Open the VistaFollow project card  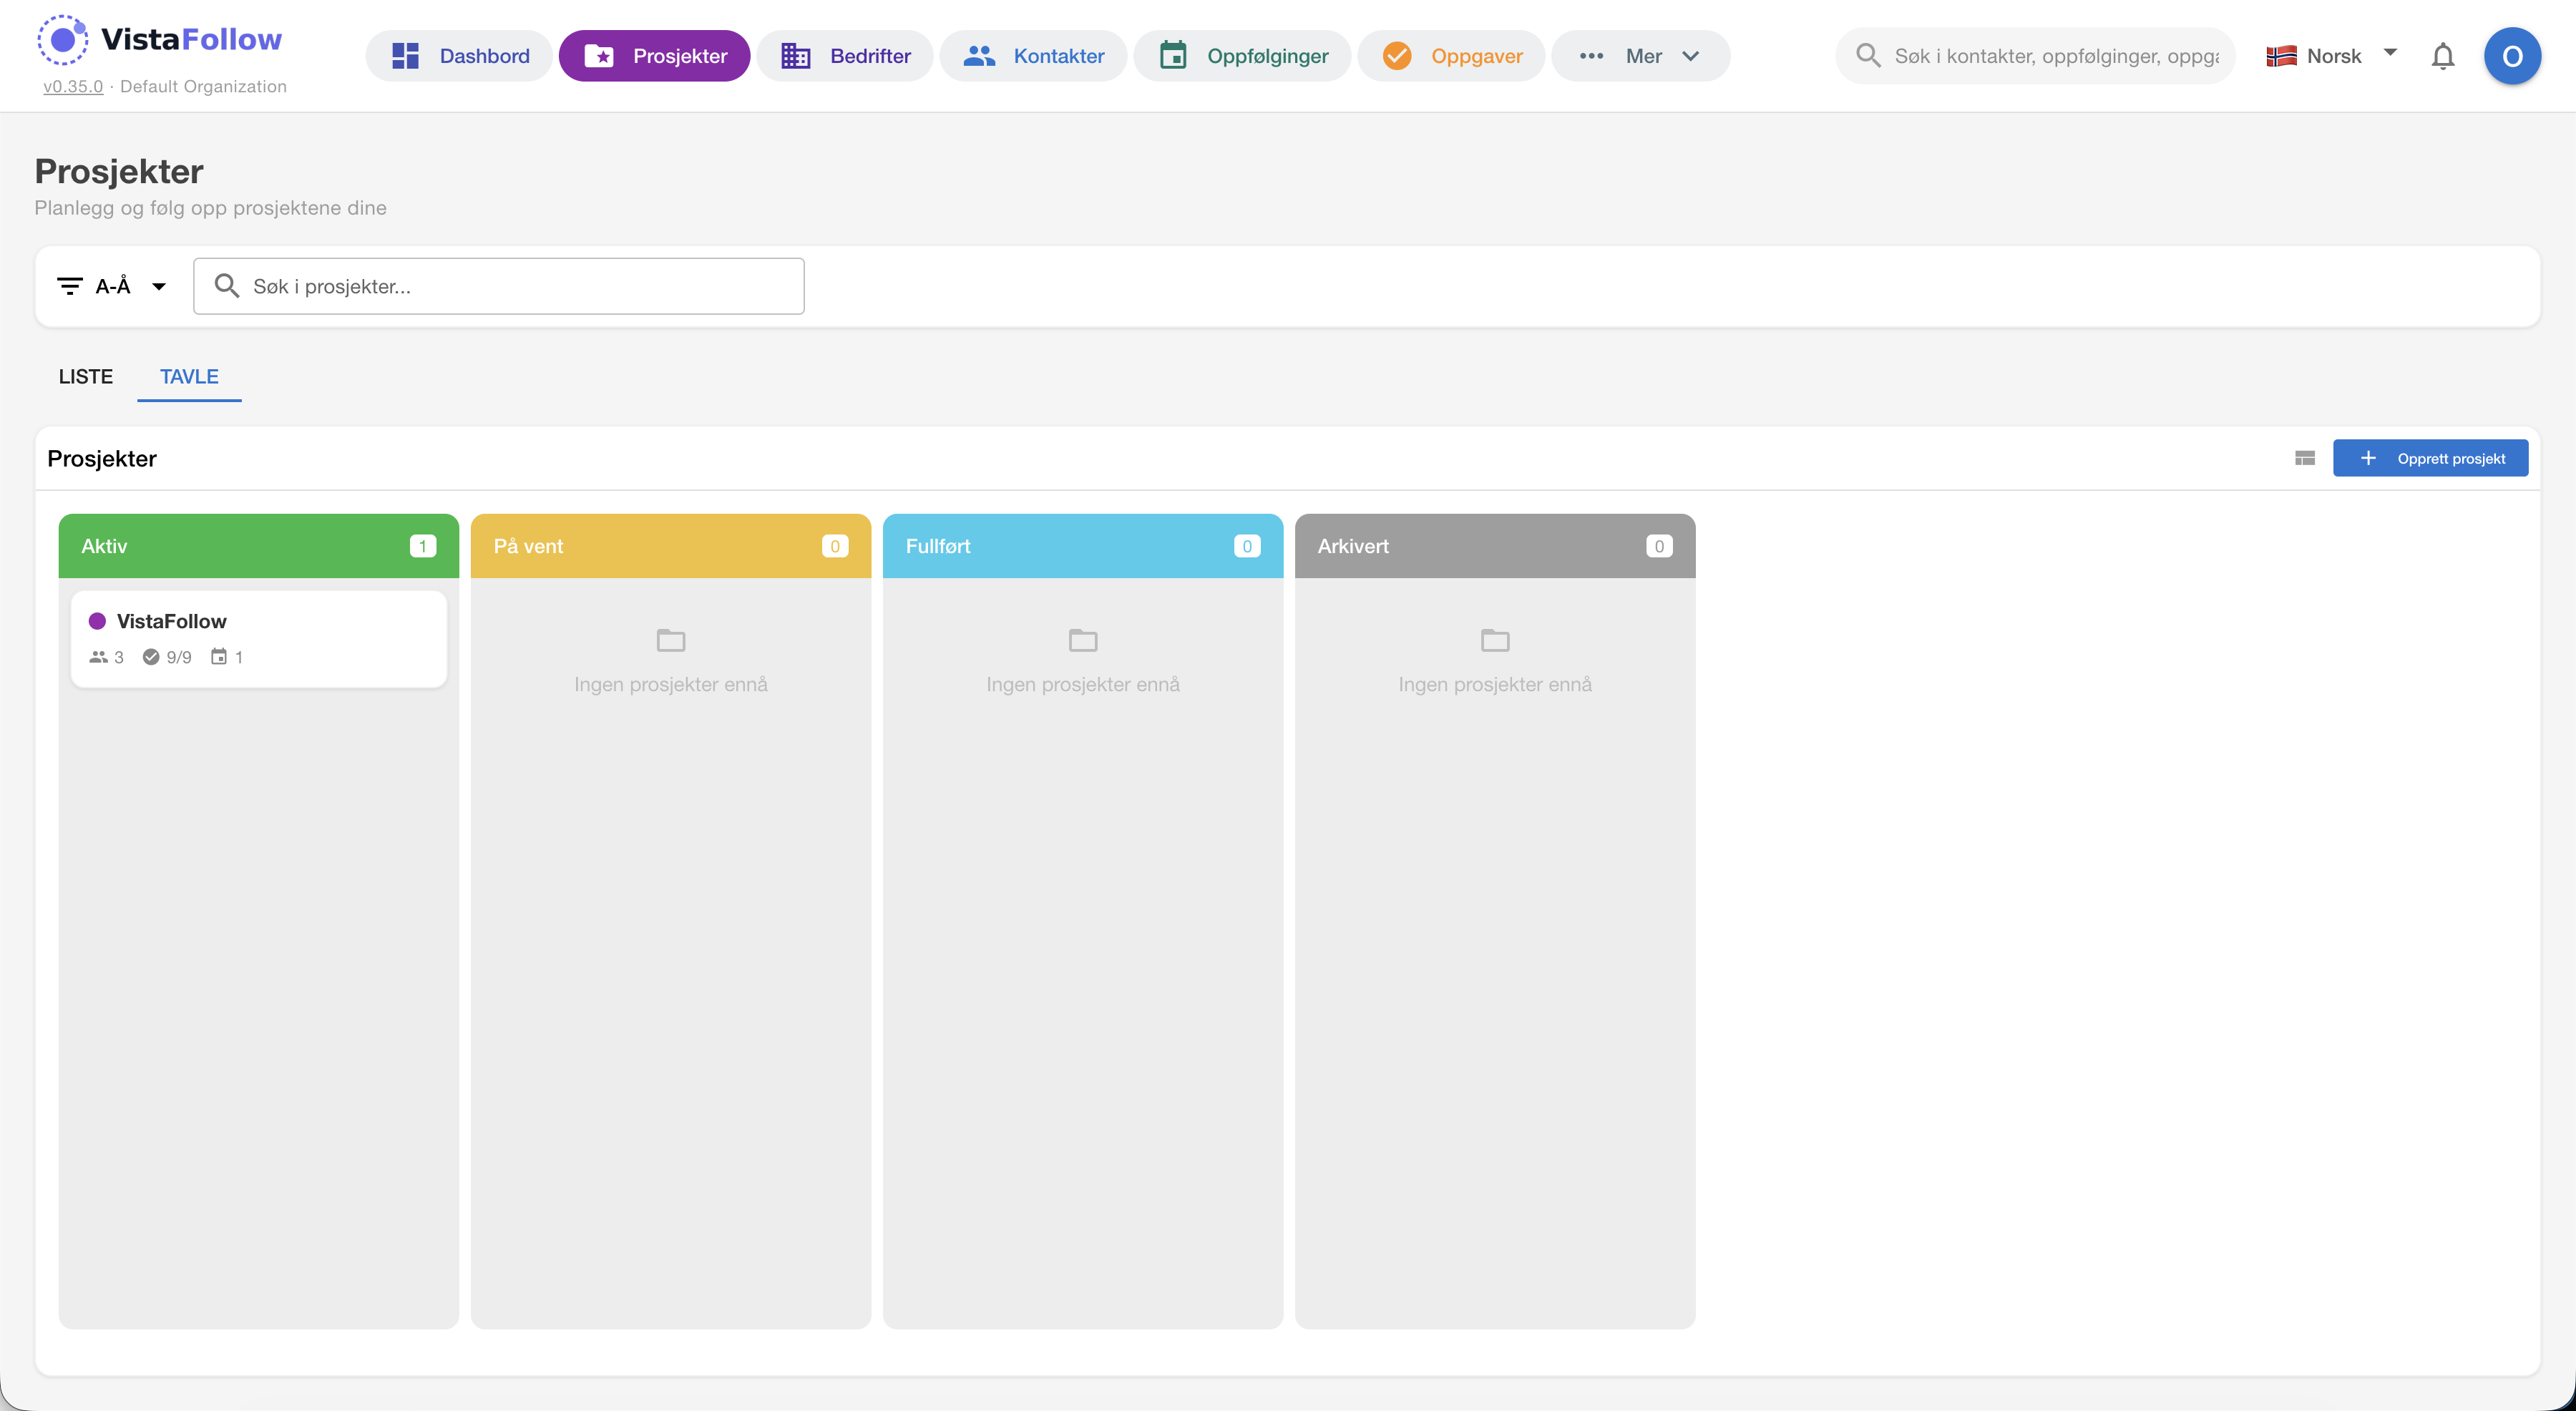(x=258, y=638)
